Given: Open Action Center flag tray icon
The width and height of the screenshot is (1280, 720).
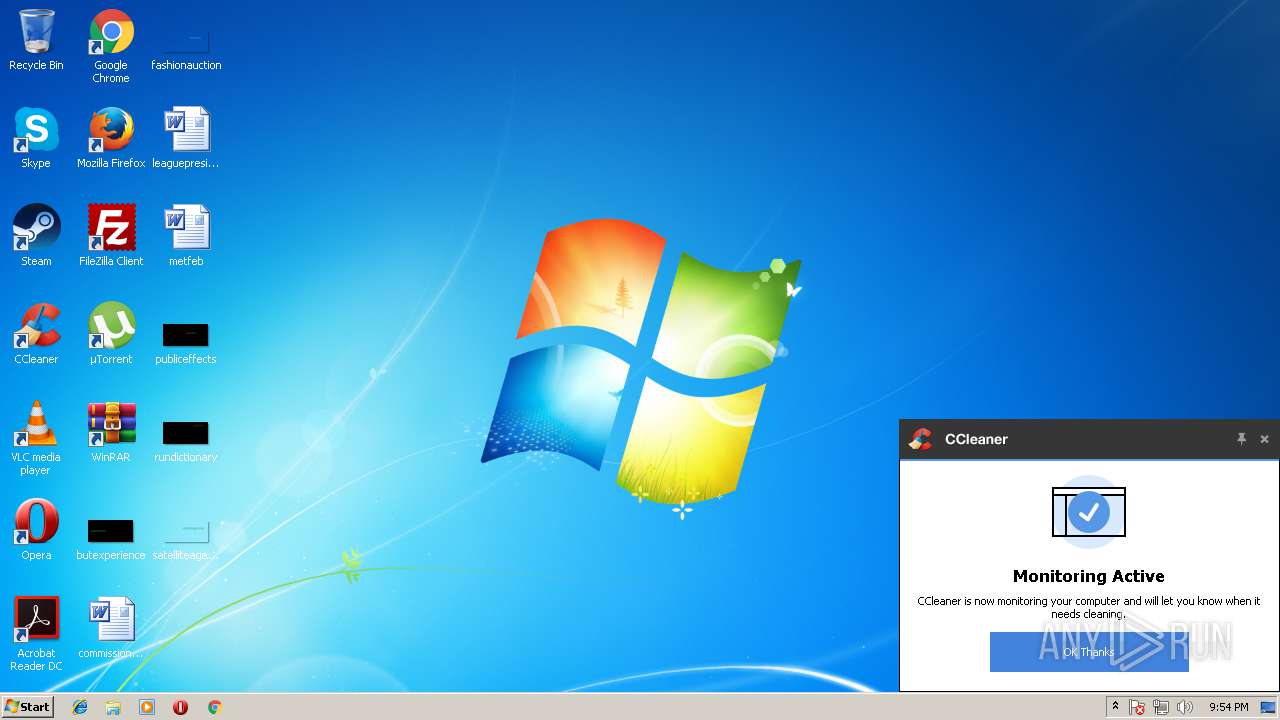Looking at the screenshot, I should pos(1137,707).
